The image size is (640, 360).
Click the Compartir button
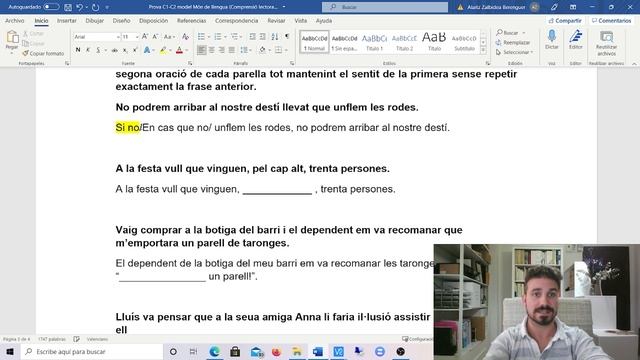coord(565,20)
